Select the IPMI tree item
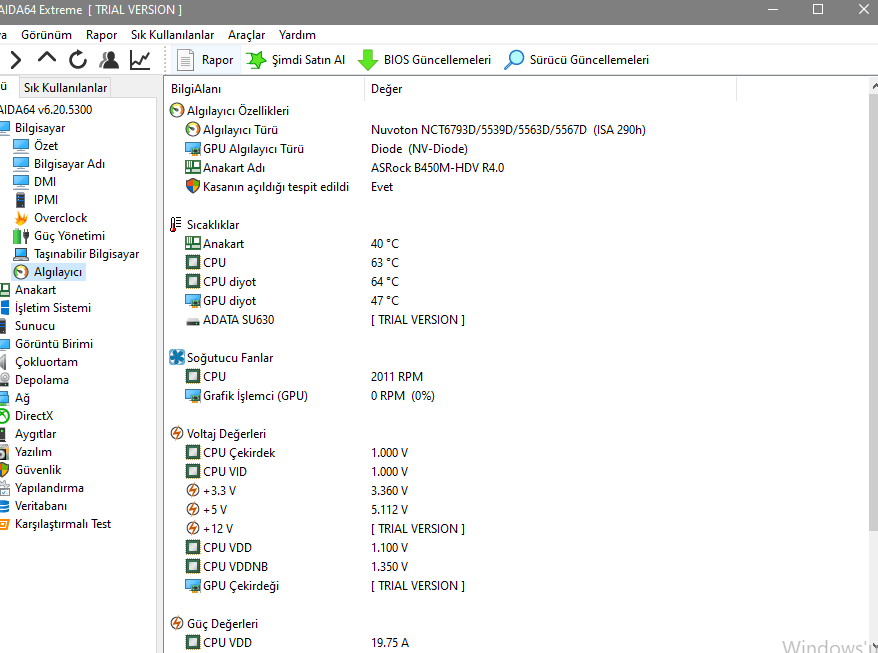This screenshot has width=878, height=653. tap(46, 200)
